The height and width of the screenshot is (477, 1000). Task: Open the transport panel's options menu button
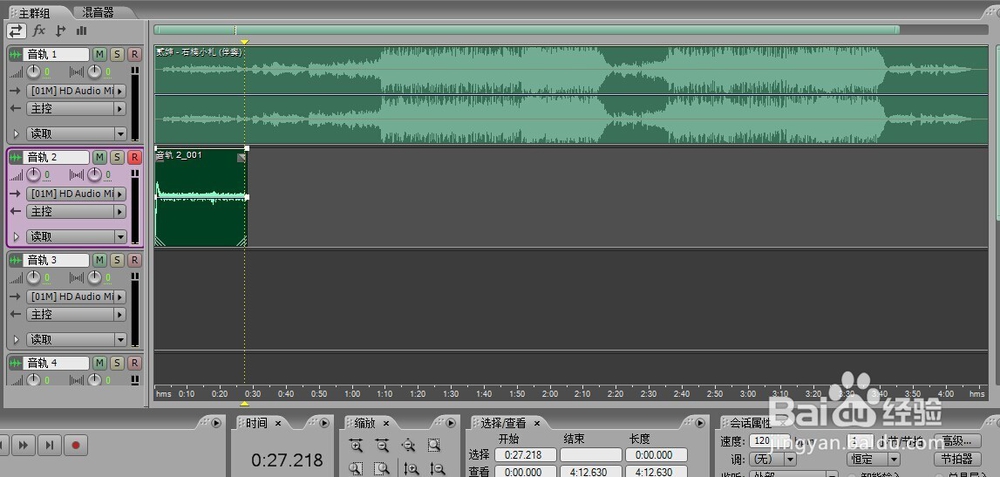pos(216,423)
